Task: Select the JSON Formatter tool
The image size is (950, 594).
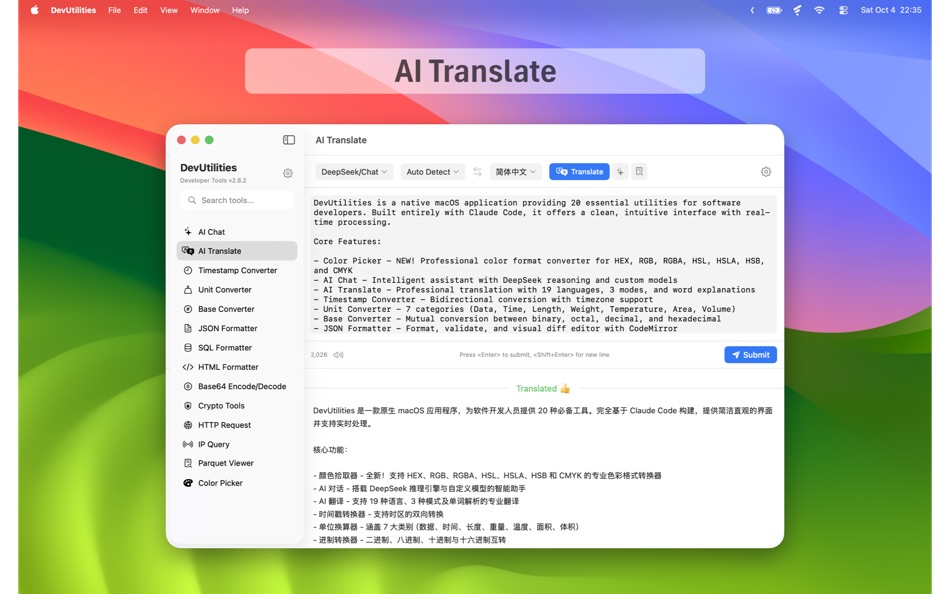Action: pos(222,328)
